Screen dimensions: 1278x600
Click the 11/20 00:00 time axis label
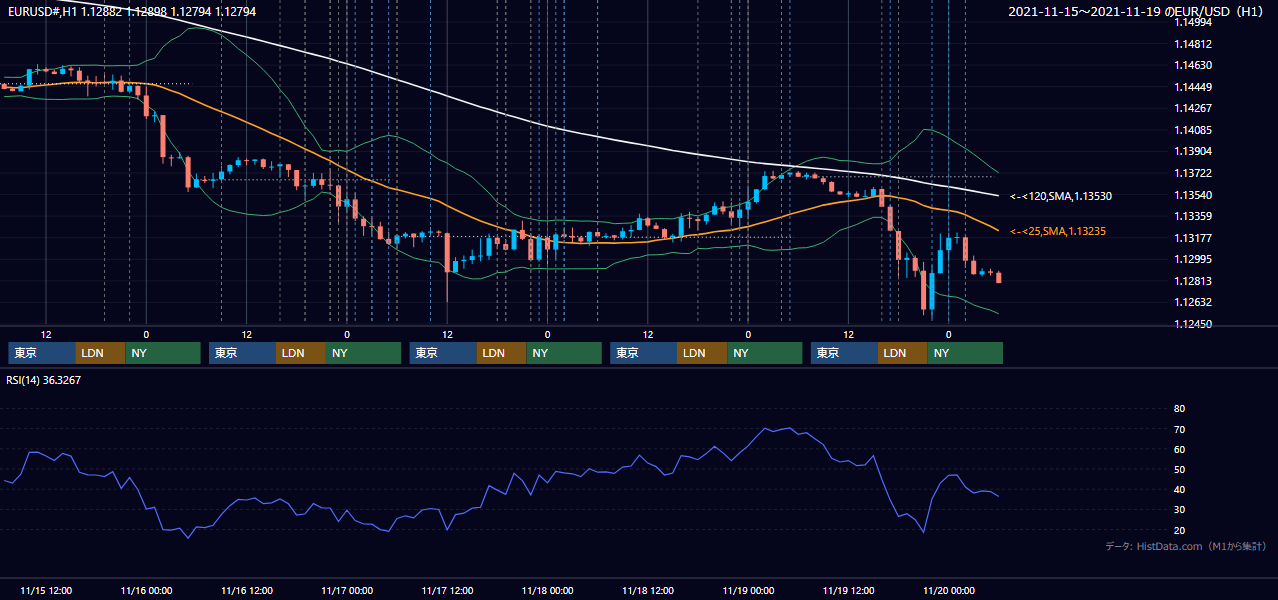click(949, 590)
